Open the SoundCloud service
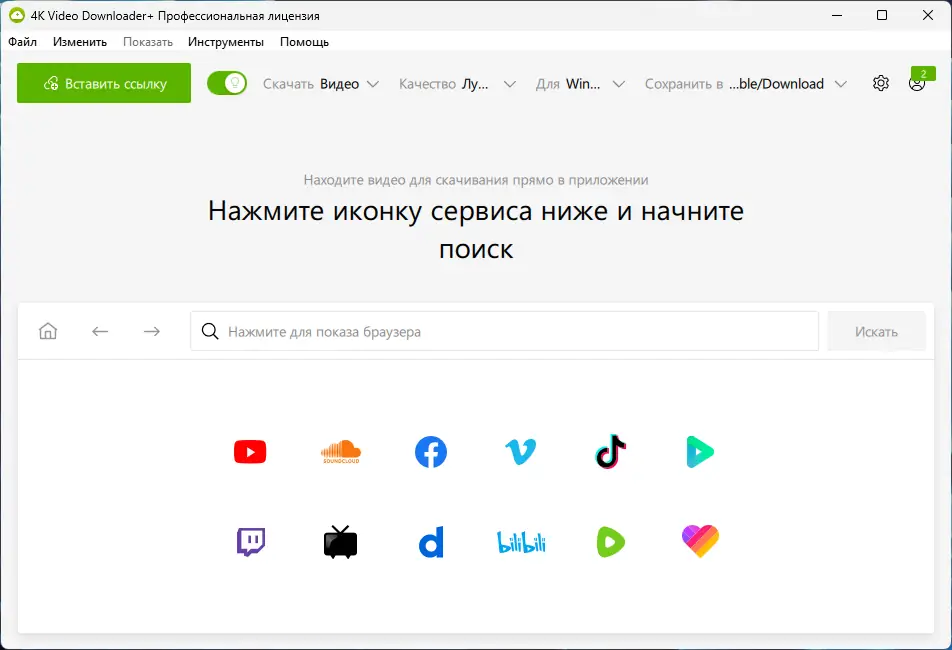Viewport: 952px width, 650px height. [340, 451]
